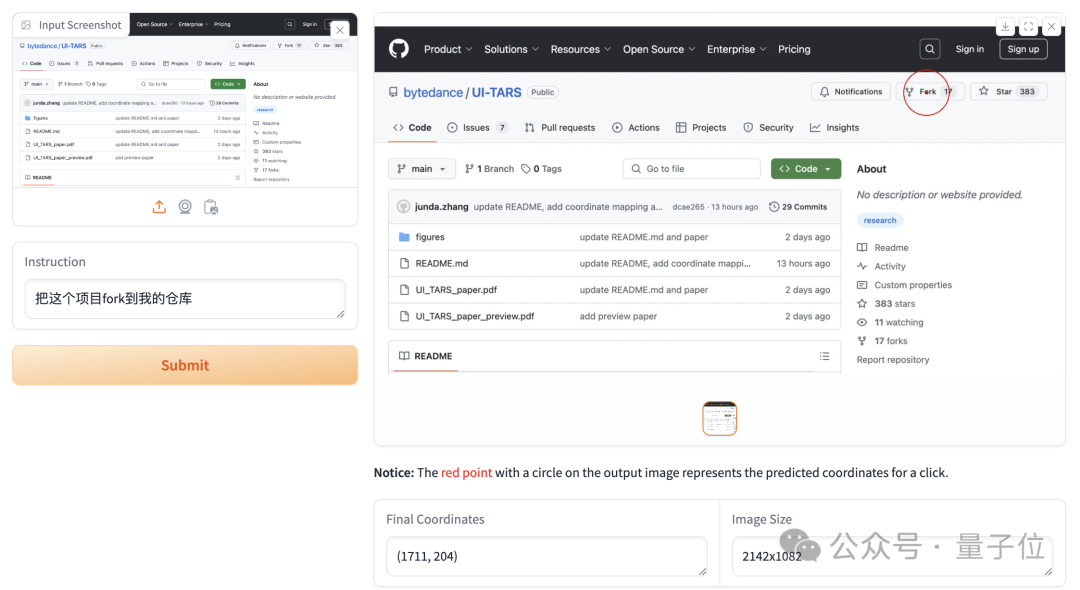Click the orange Submit button
Image resolution: width=1080 pixels, height=590 pixels.
pos(185,365)
